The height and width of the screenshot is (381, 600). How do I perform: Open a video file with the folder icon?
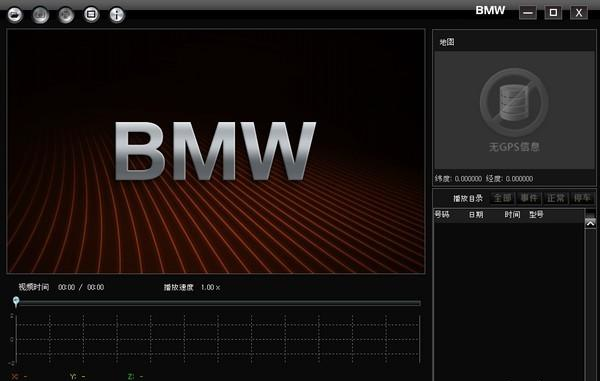point(15,15)
